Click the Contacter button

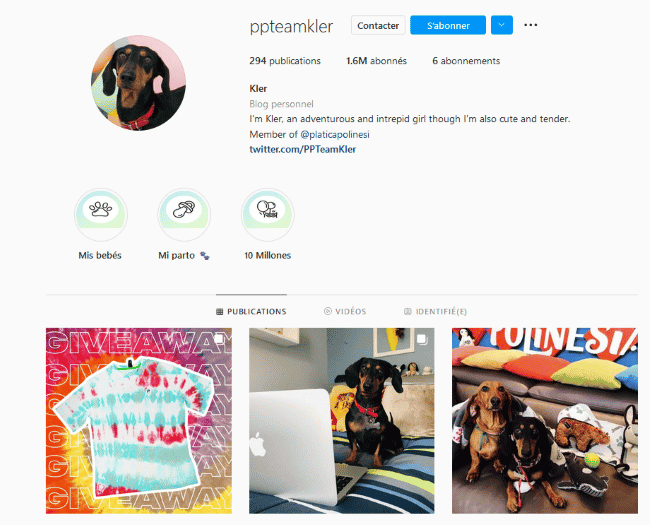(378, 25)
